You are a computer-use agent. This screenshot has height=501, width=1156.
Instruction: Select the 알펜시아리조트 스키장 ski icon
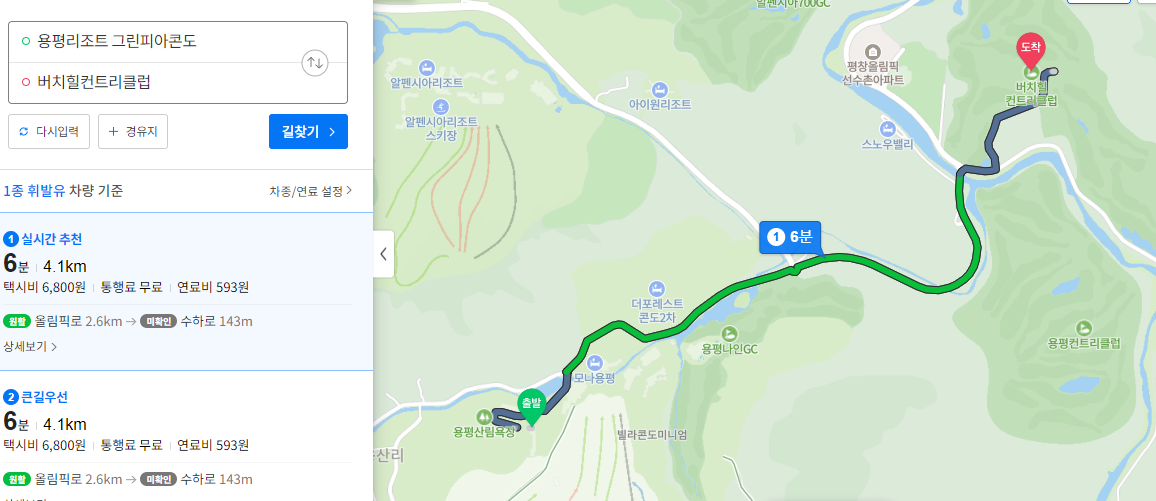pyautogui.click(x=441, y=105)
